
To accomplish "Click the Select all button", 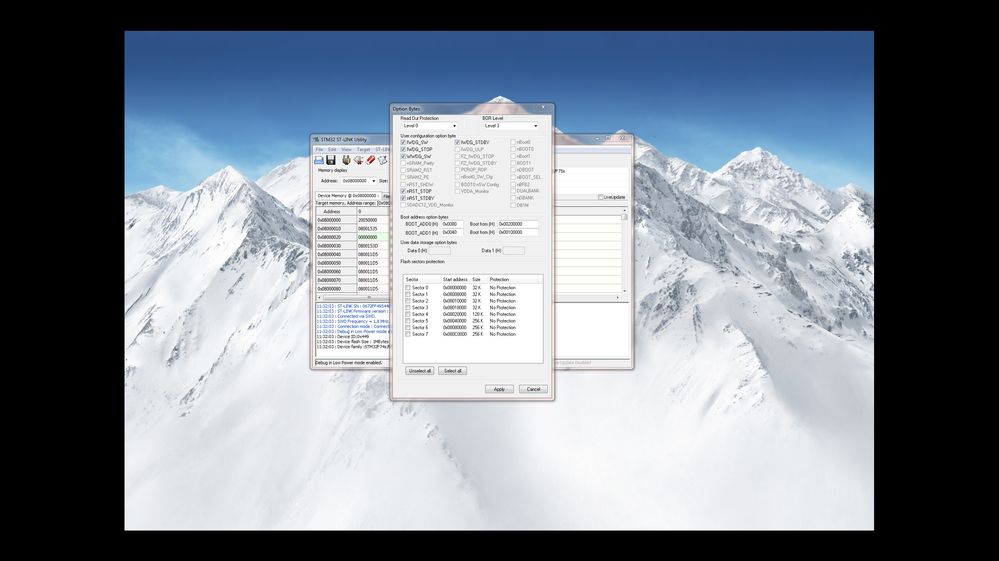I will click(x=453, y=371).
